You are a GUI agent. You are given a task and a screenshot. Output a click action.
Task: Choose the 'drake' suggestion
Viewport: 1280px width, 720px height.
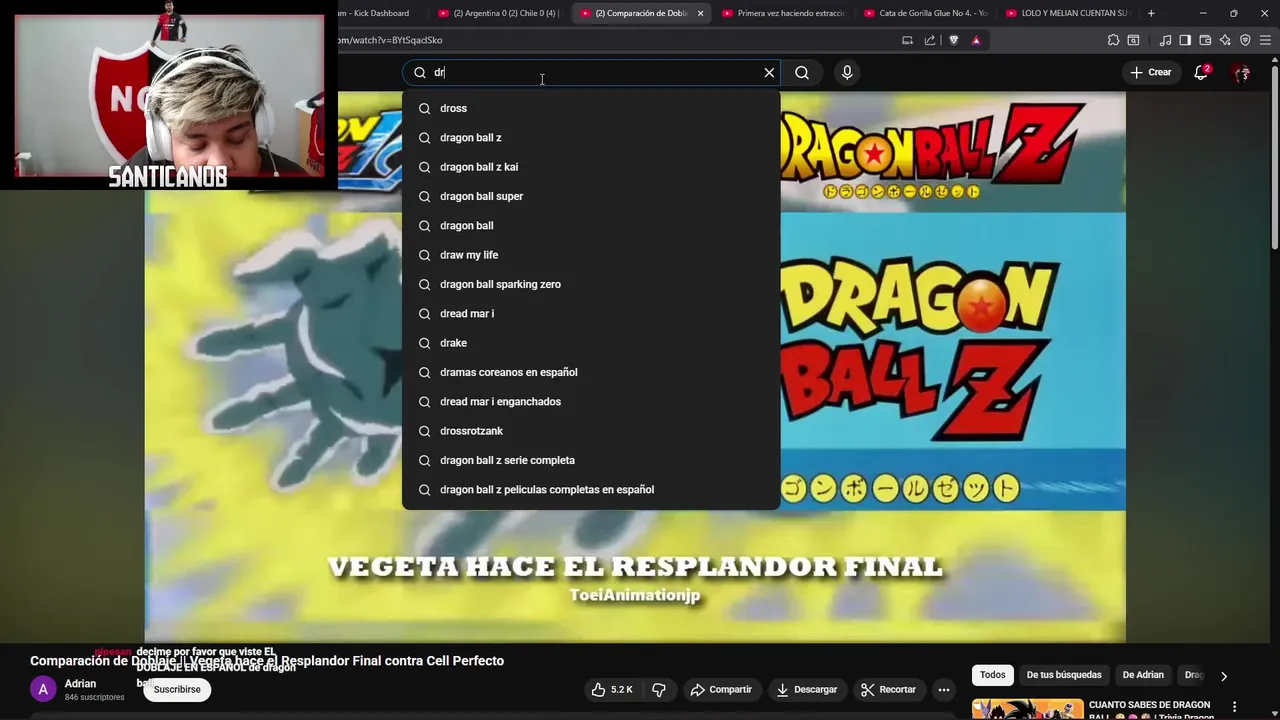tap(591, 343)
